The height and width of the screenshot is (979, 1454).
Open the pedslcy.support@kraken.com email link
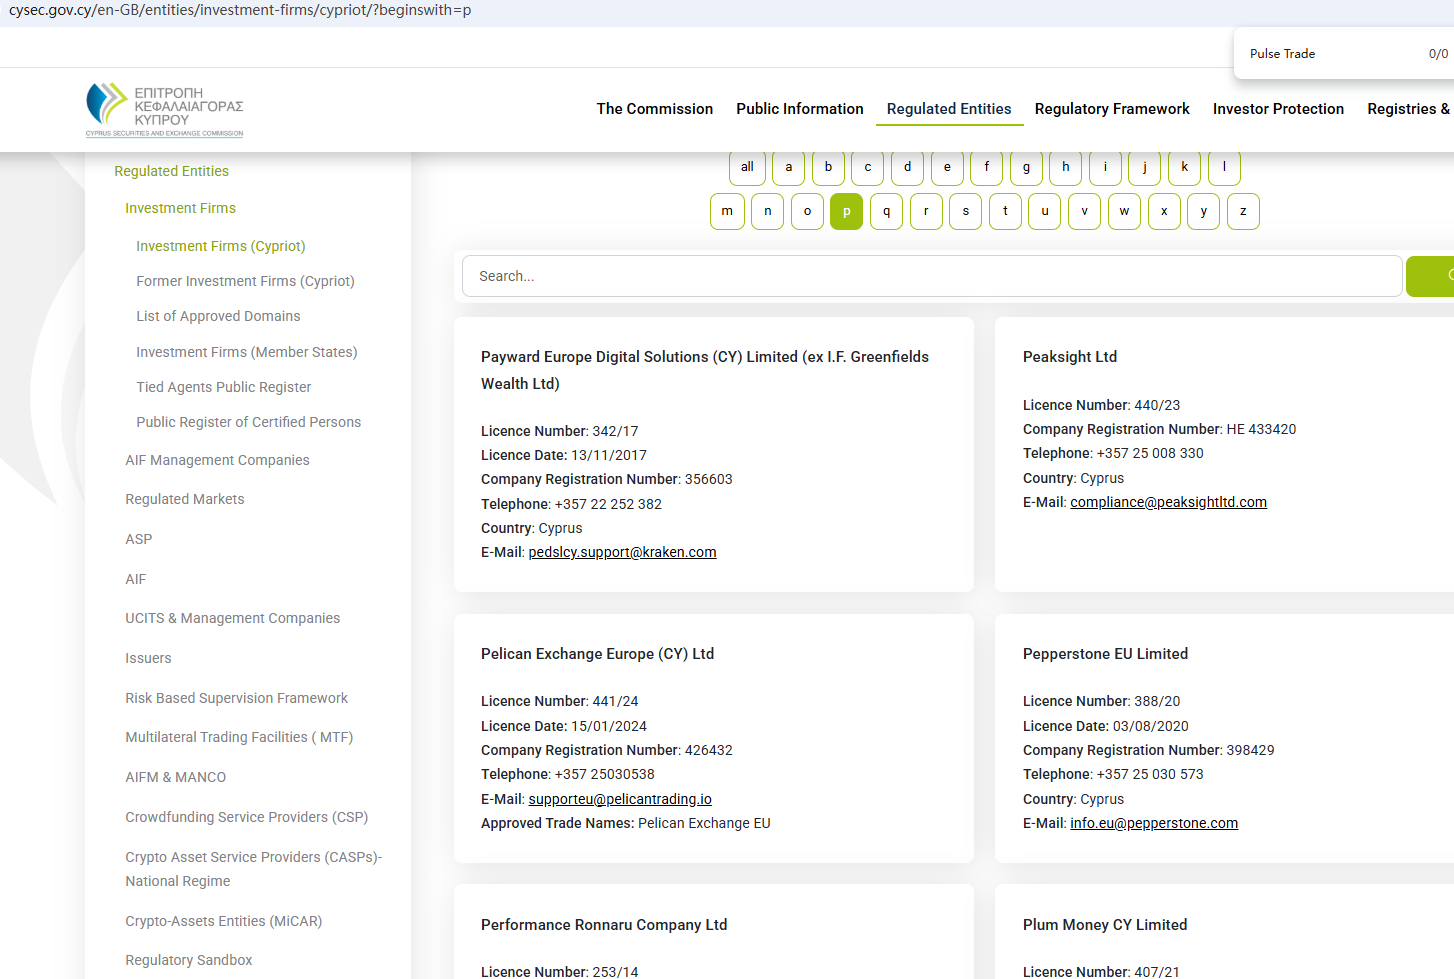(x=622, y=552)
